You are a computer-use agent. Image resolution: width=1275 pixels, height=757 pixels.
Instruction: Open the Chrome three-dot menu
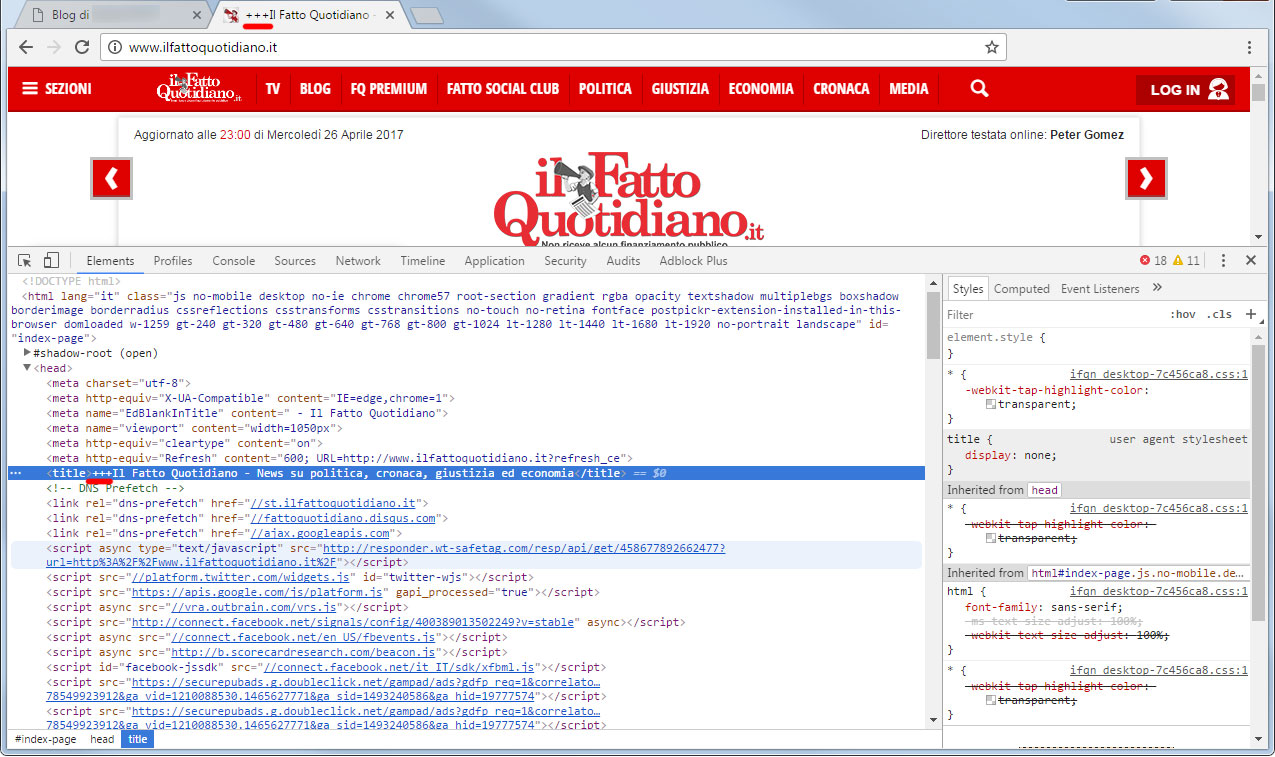tap(1249, 47)
